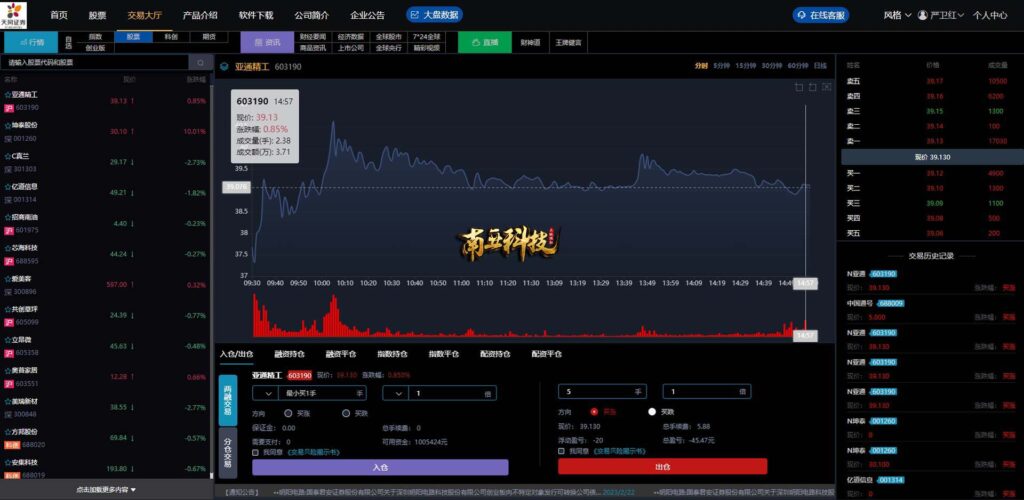Toggle the favorite star for 爱美客
Image resolution: width=1024 pixels, height=500 pixels.
click(x=8, y=279)
